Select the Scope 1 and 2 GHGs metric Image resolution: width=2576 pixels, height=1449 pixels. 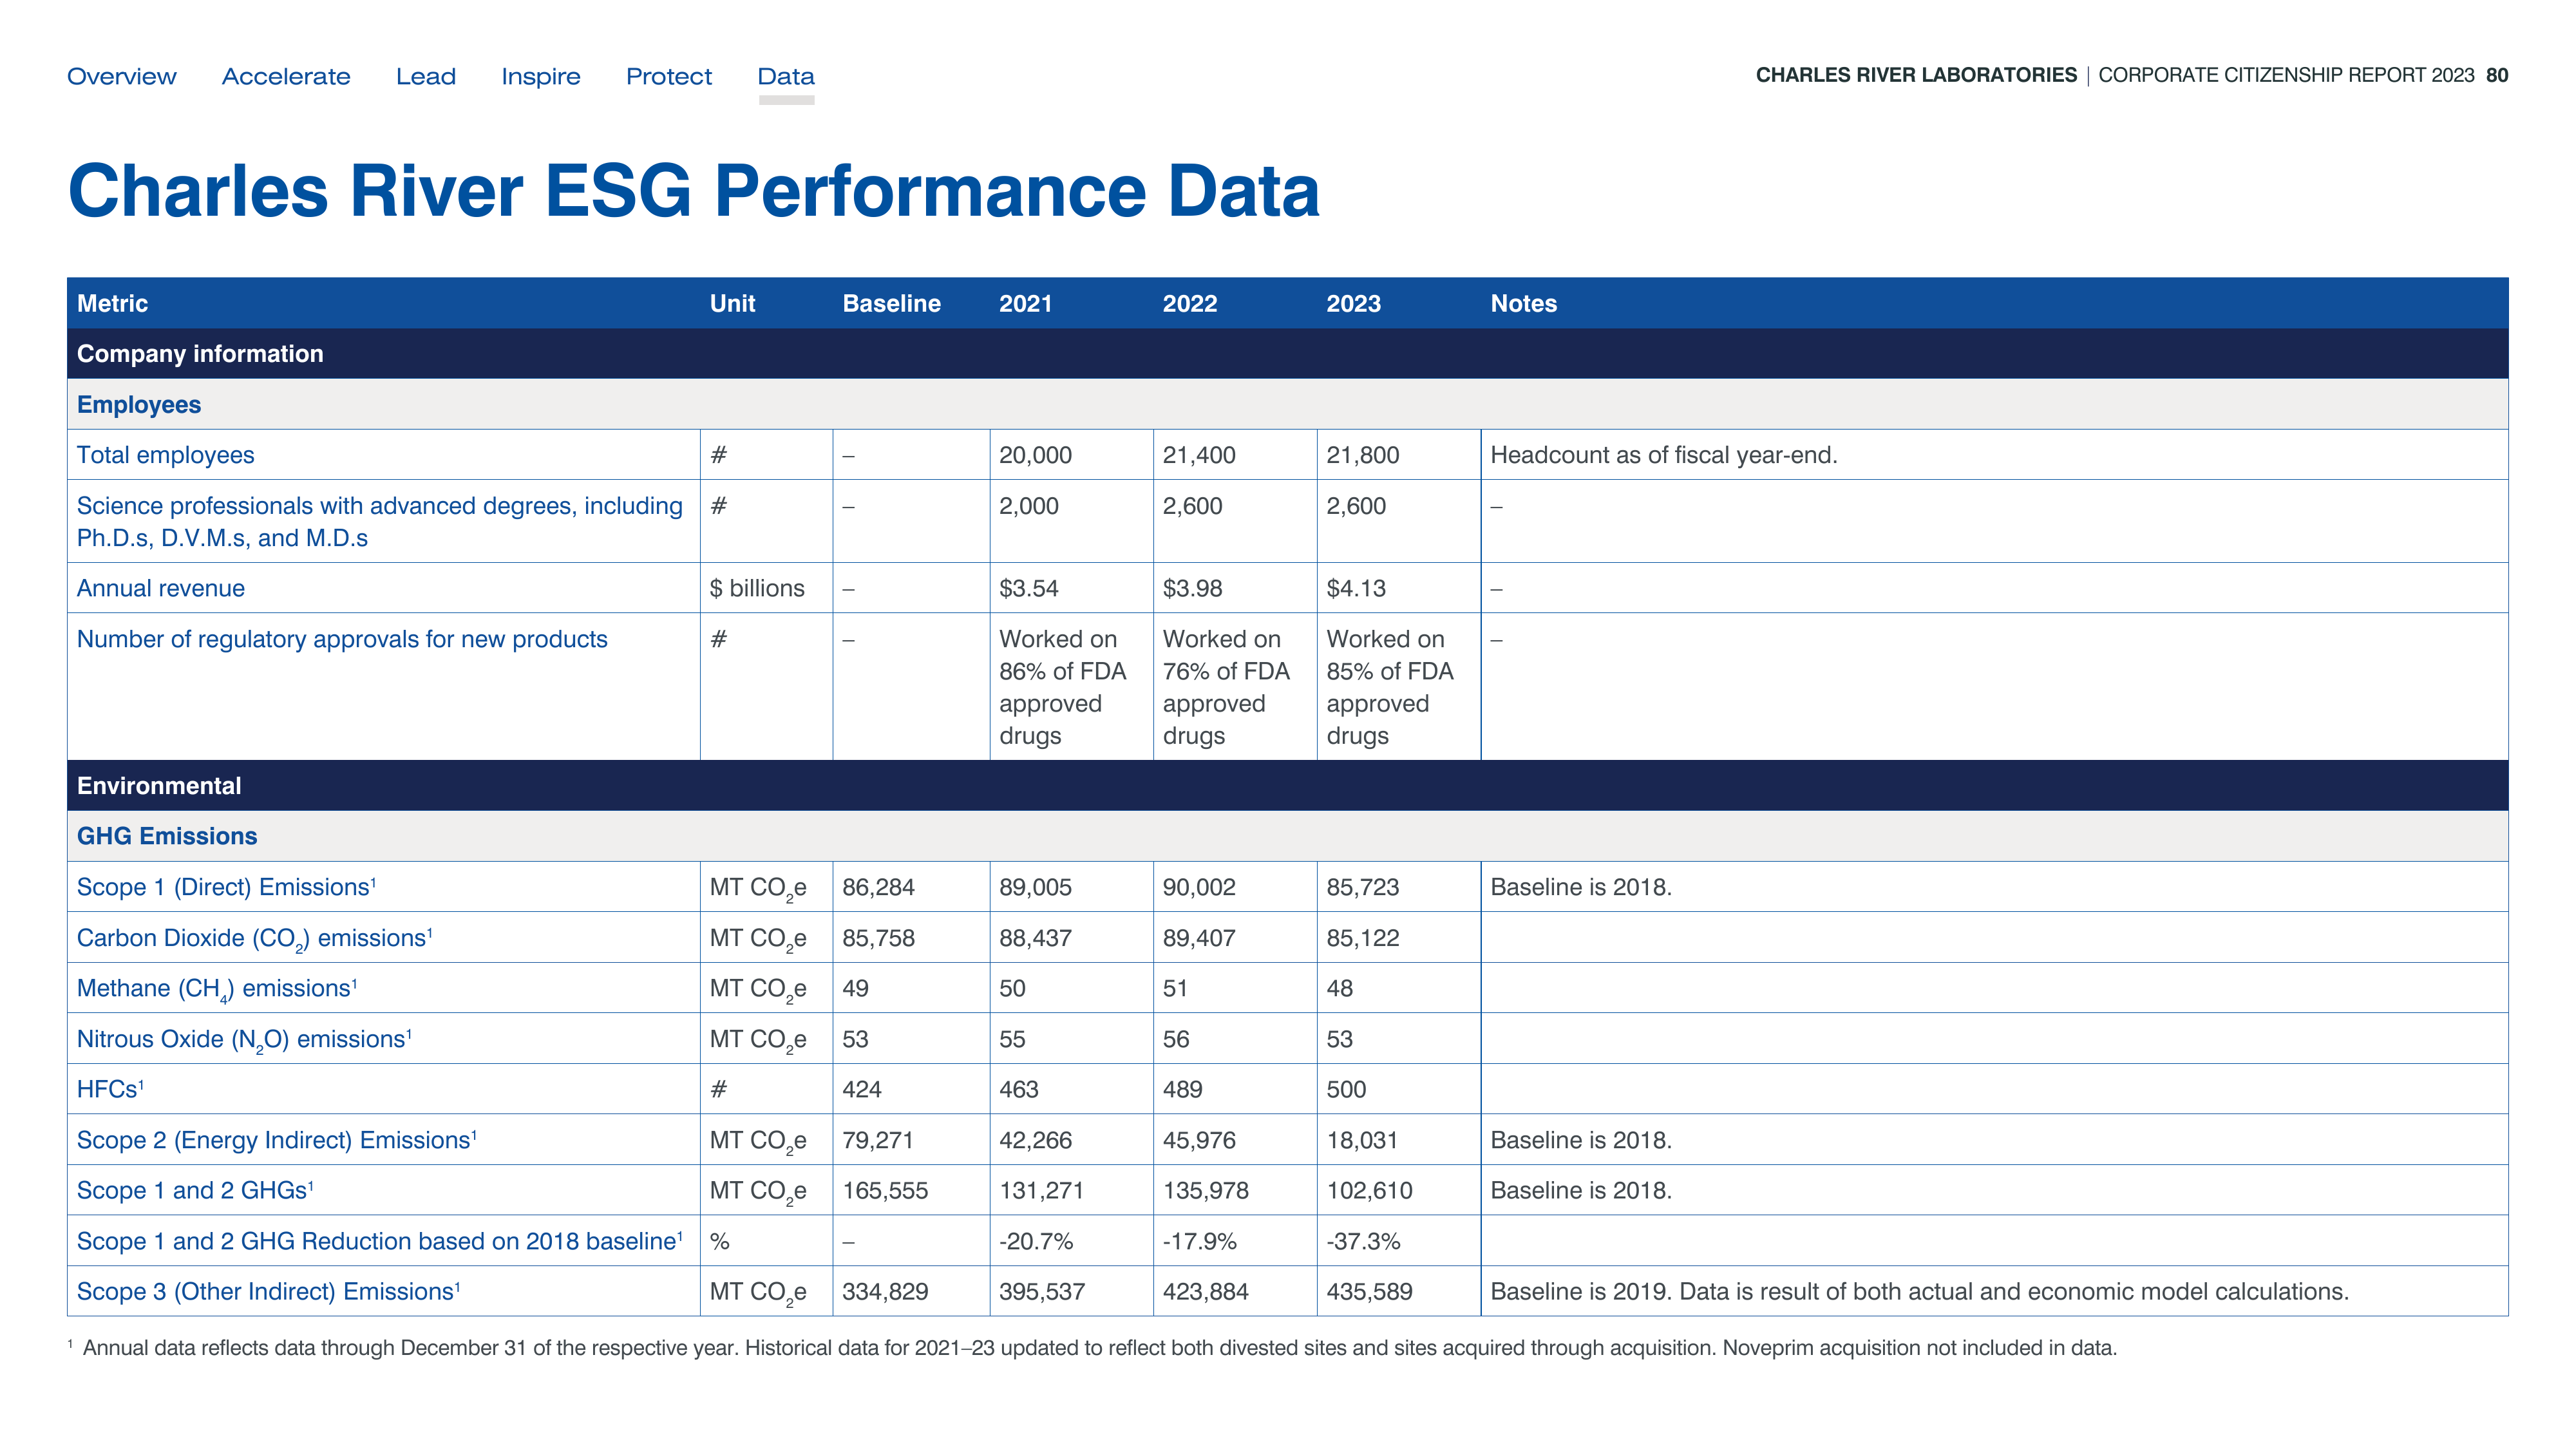tap(195, 1190)
